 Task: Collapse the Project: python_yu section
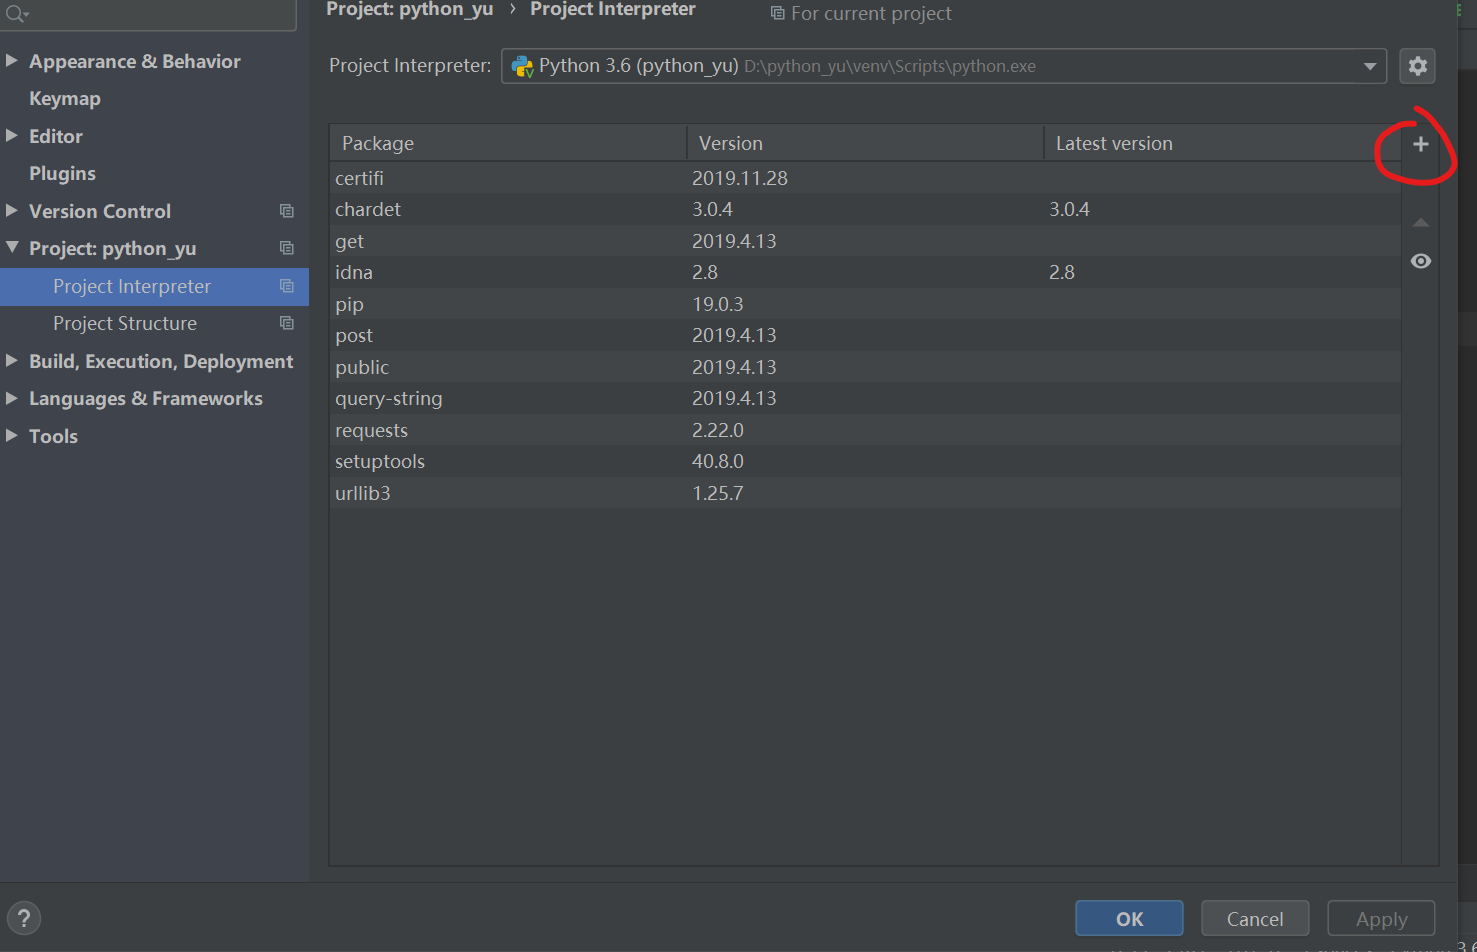tap(12, 248)
